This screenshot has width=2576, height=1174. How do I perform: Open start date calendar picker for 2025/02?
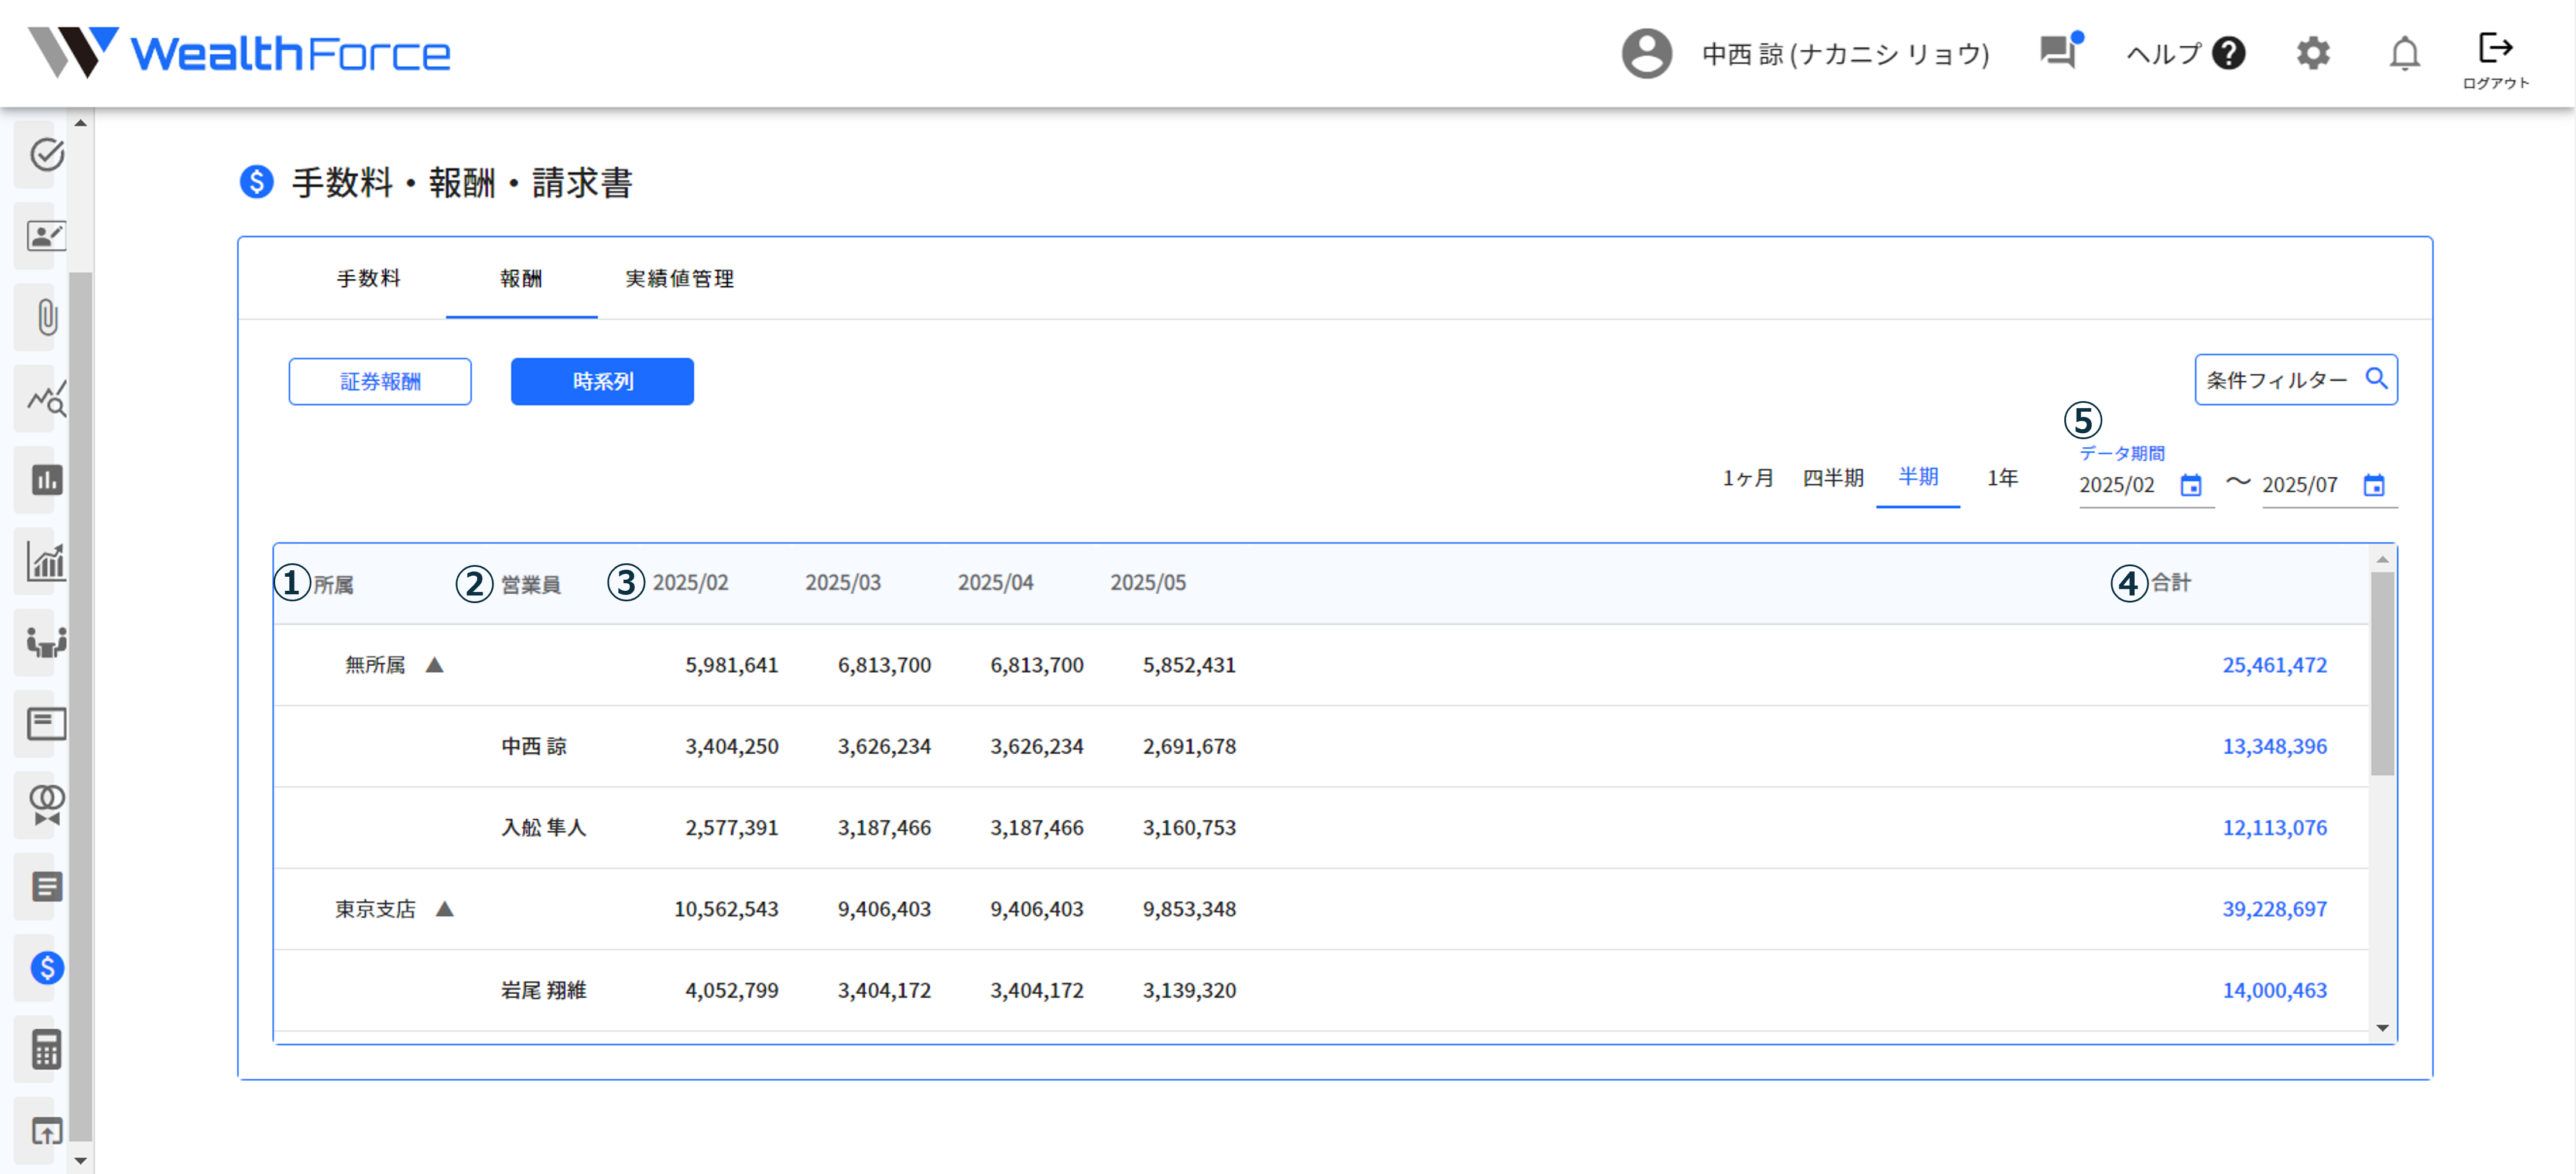point(2191,485)
